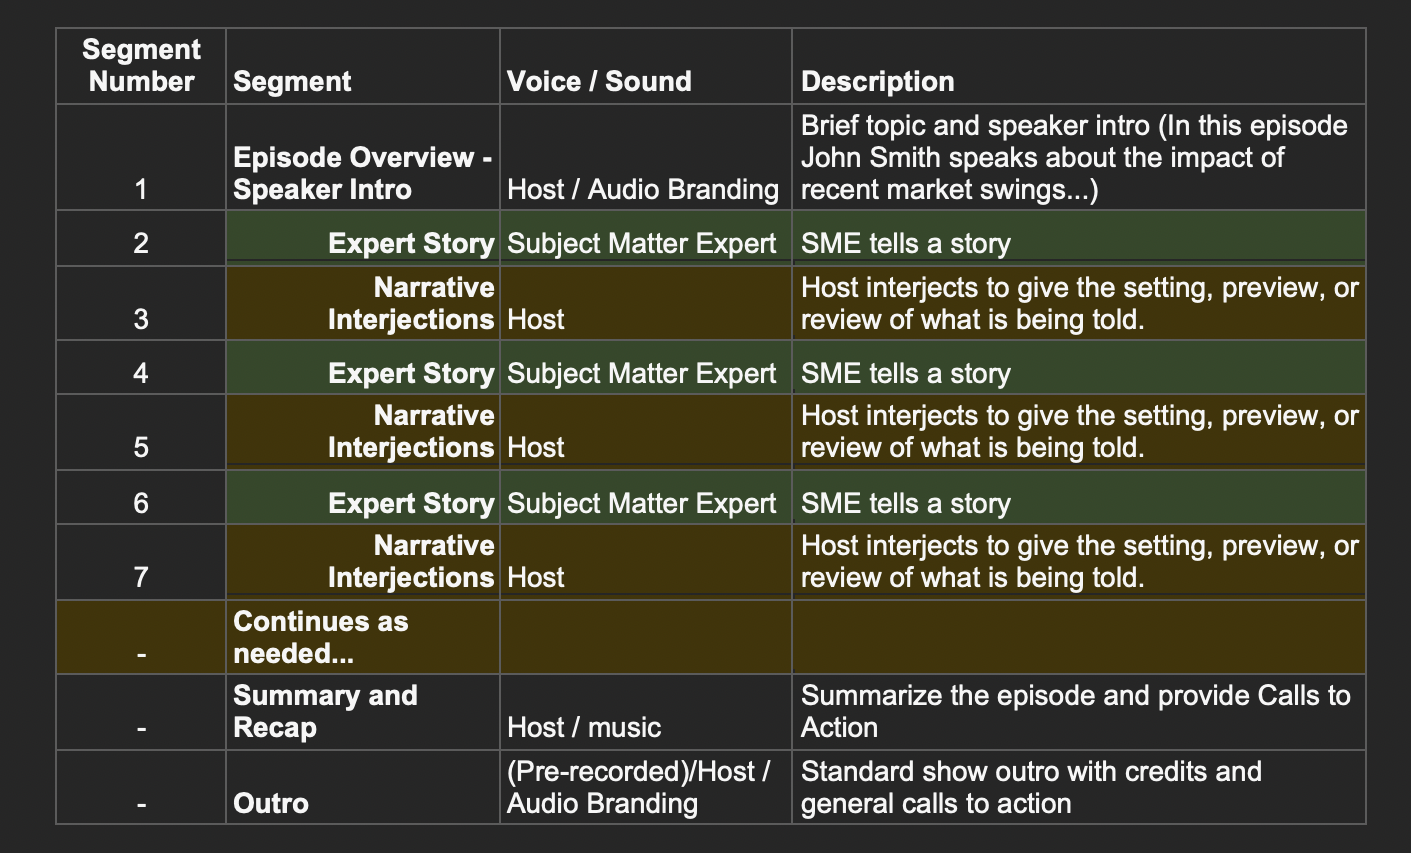The height and width of the screenshot is (853, 1411).
Task: Click the "Description" column header
Action: coord(1079,66)
